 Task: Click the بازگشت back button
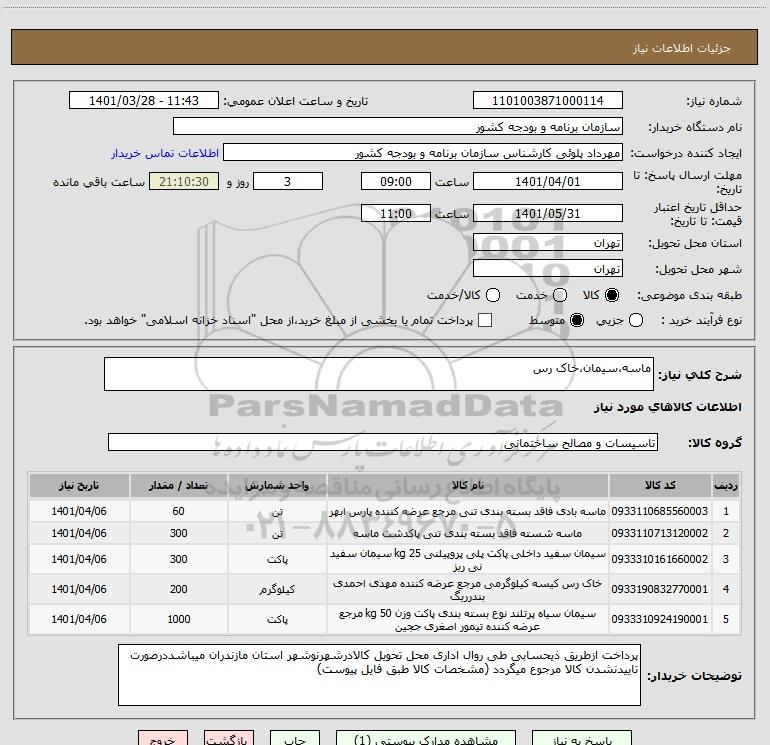229,739
